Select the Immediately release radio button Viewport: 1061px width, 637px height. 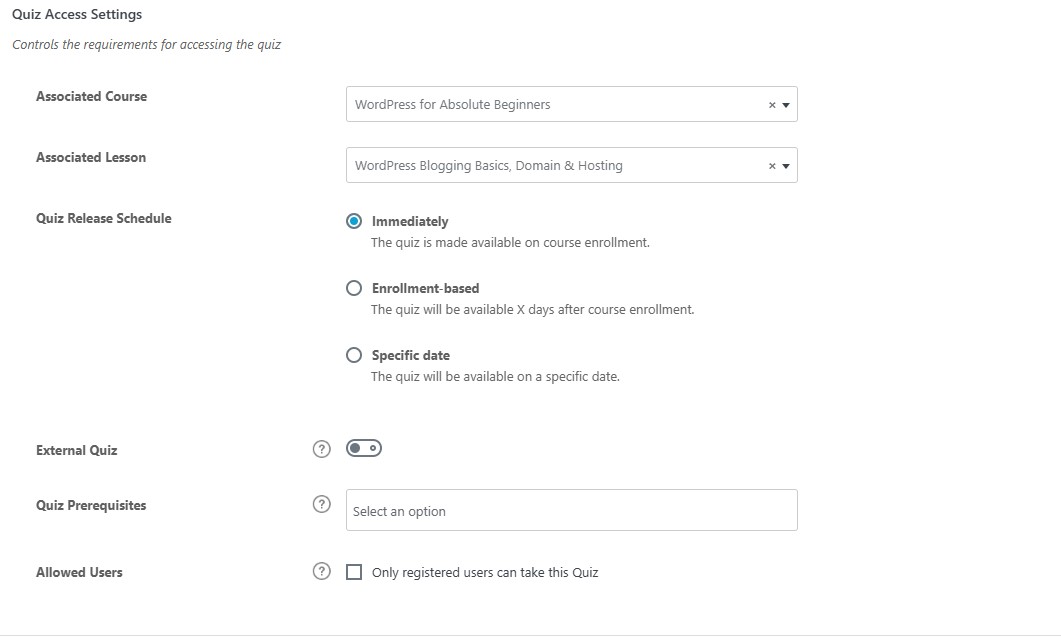click(354, 221)
